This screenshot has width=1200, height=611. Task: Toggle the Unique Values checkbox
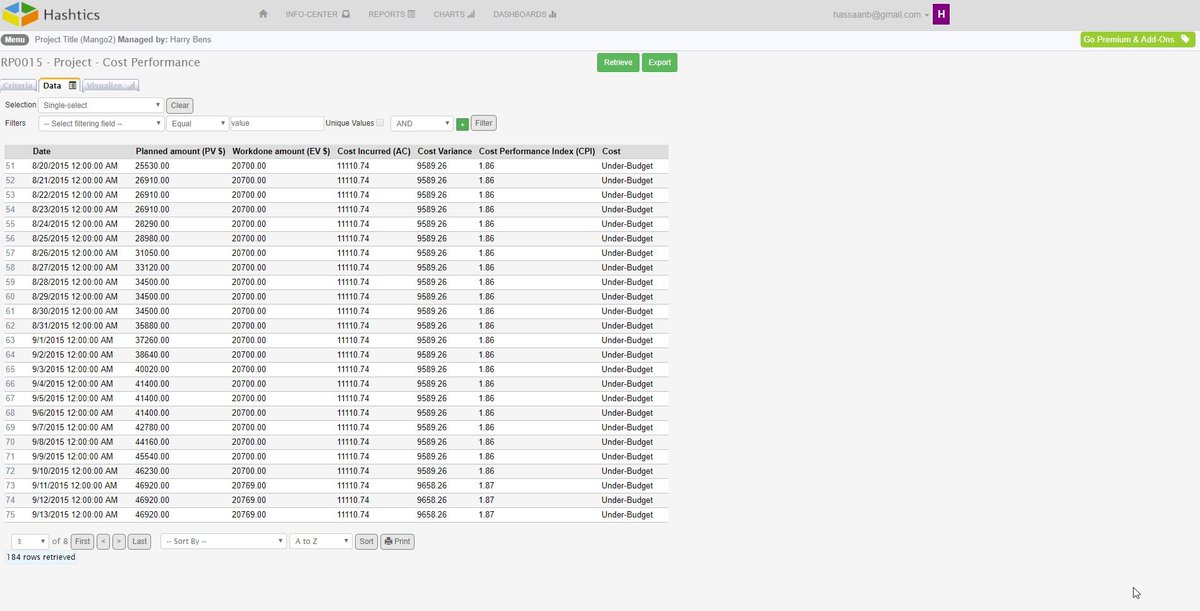[380, 123]
